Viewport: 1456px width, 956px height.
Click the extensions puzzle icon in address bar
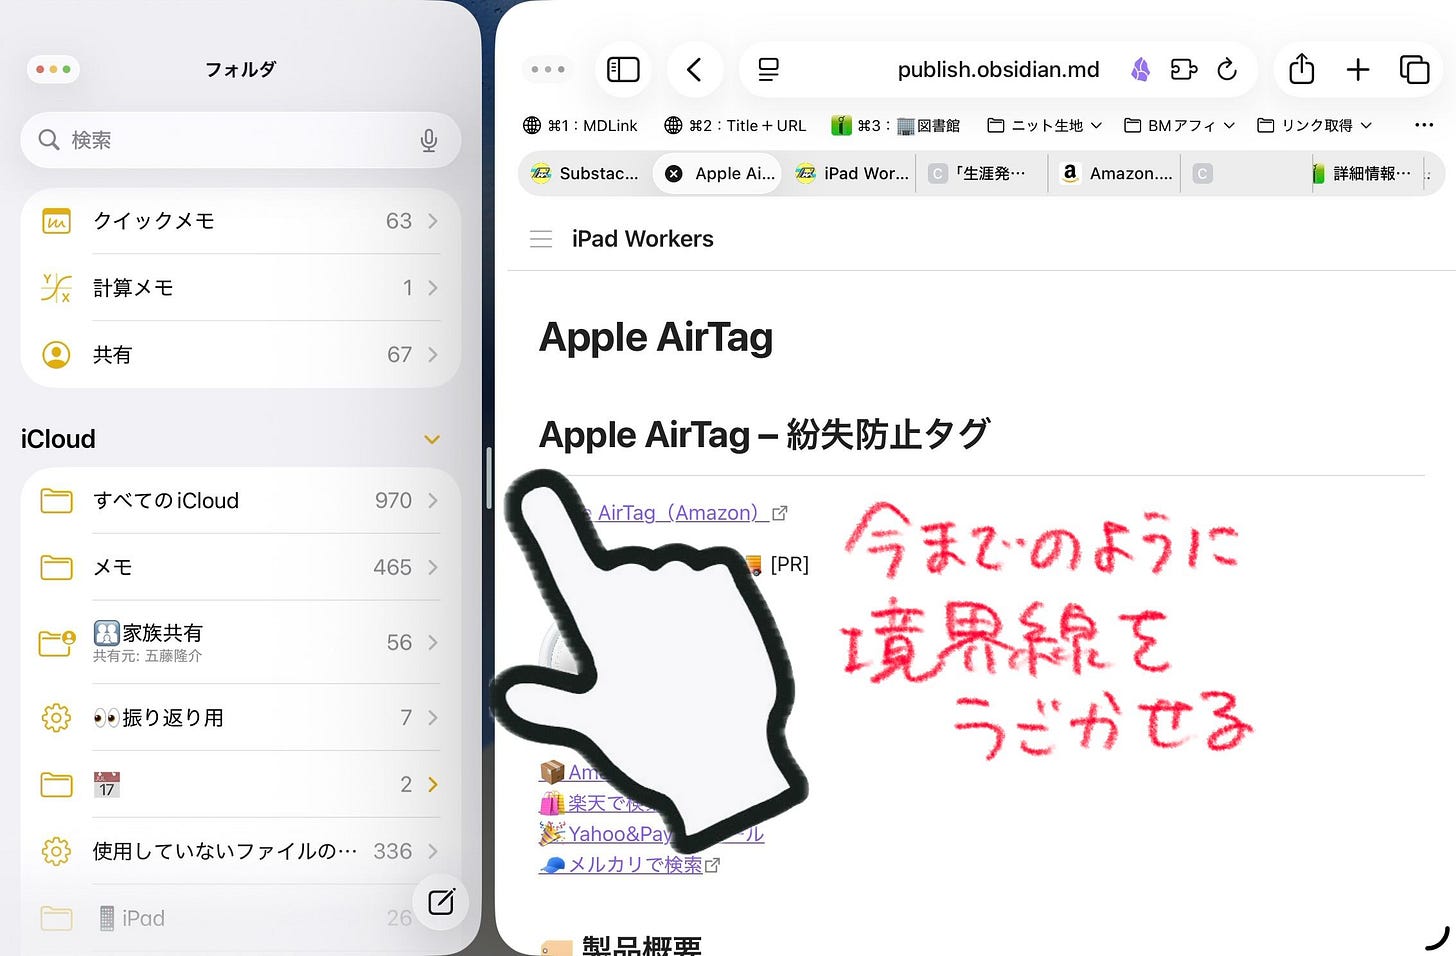(x=1183, y=69)
